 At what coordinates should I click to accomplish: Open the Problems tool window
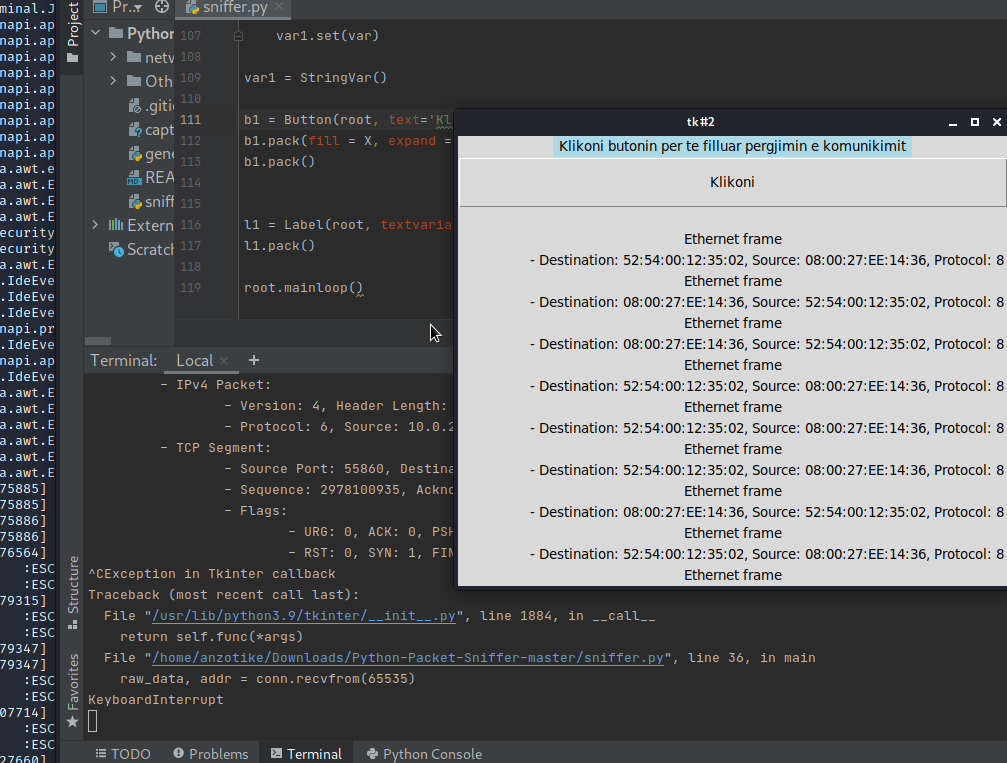211,753
